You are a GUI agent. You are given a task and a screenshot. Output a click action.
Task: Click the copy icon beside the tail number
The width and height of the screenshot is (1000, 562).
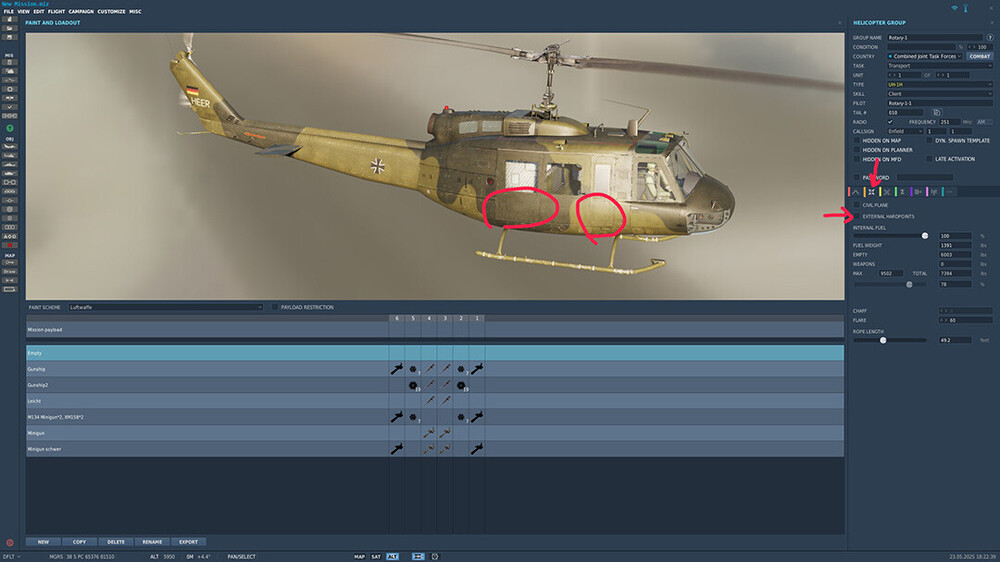point(937,112)
